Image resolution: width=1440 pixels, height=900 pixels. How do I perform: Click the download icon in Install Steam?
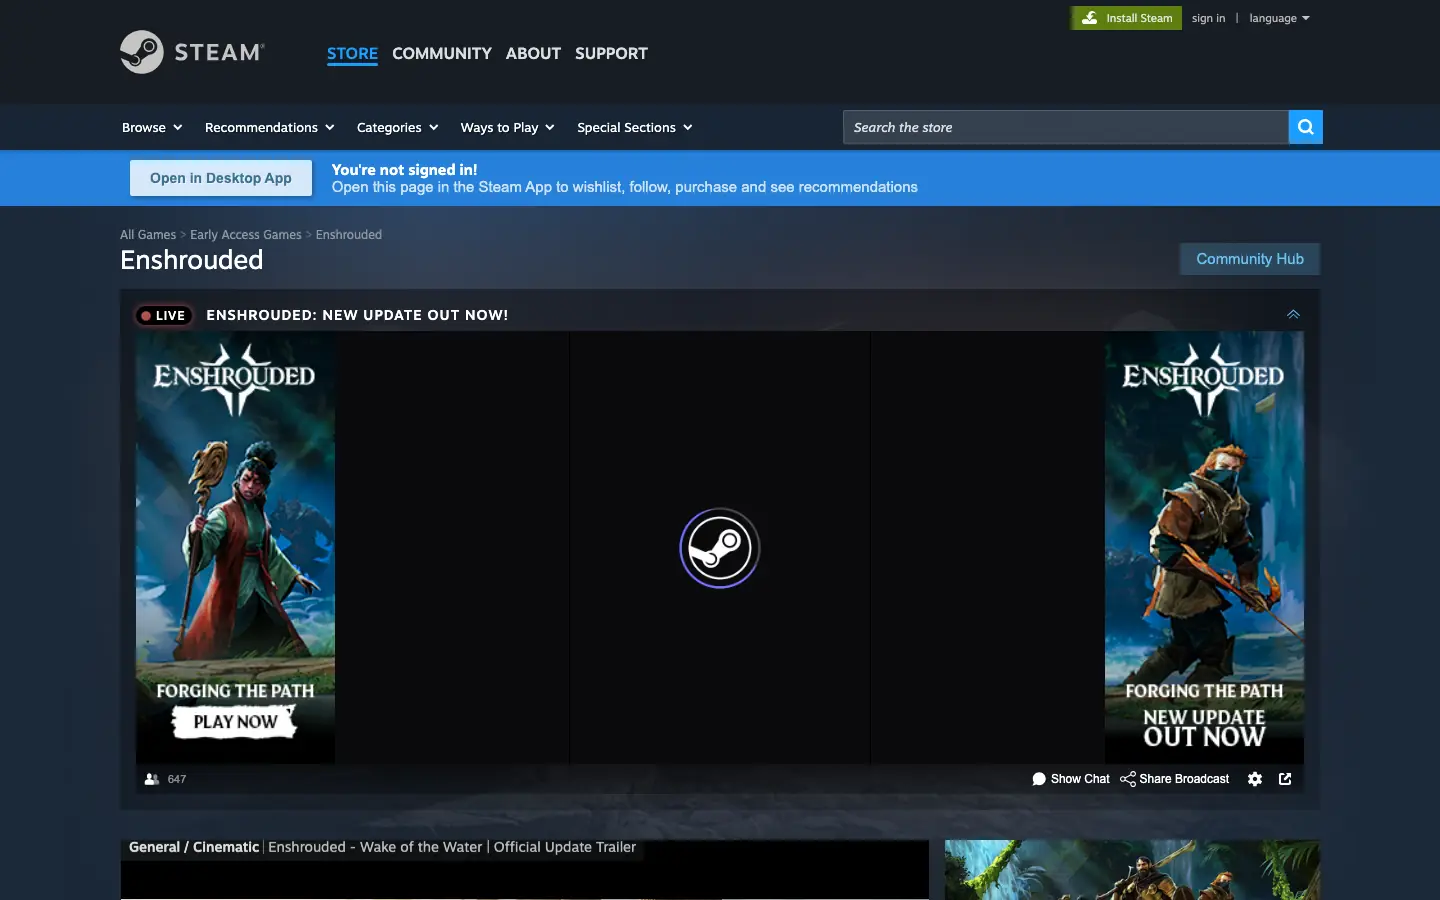point(1090,18)
